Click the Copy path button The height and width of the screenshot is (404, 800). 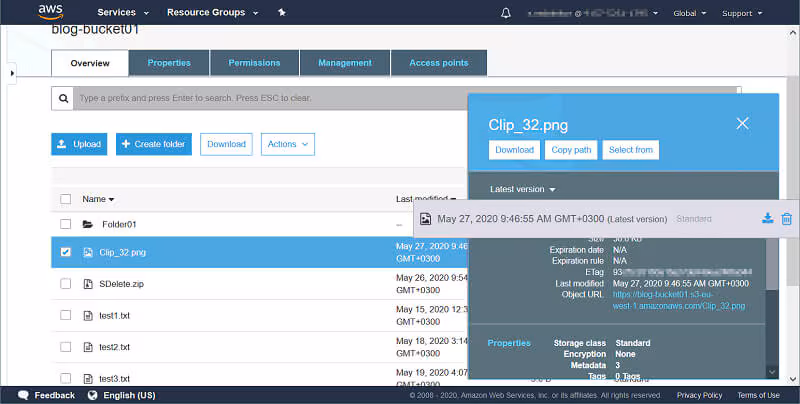coord(571,150)
